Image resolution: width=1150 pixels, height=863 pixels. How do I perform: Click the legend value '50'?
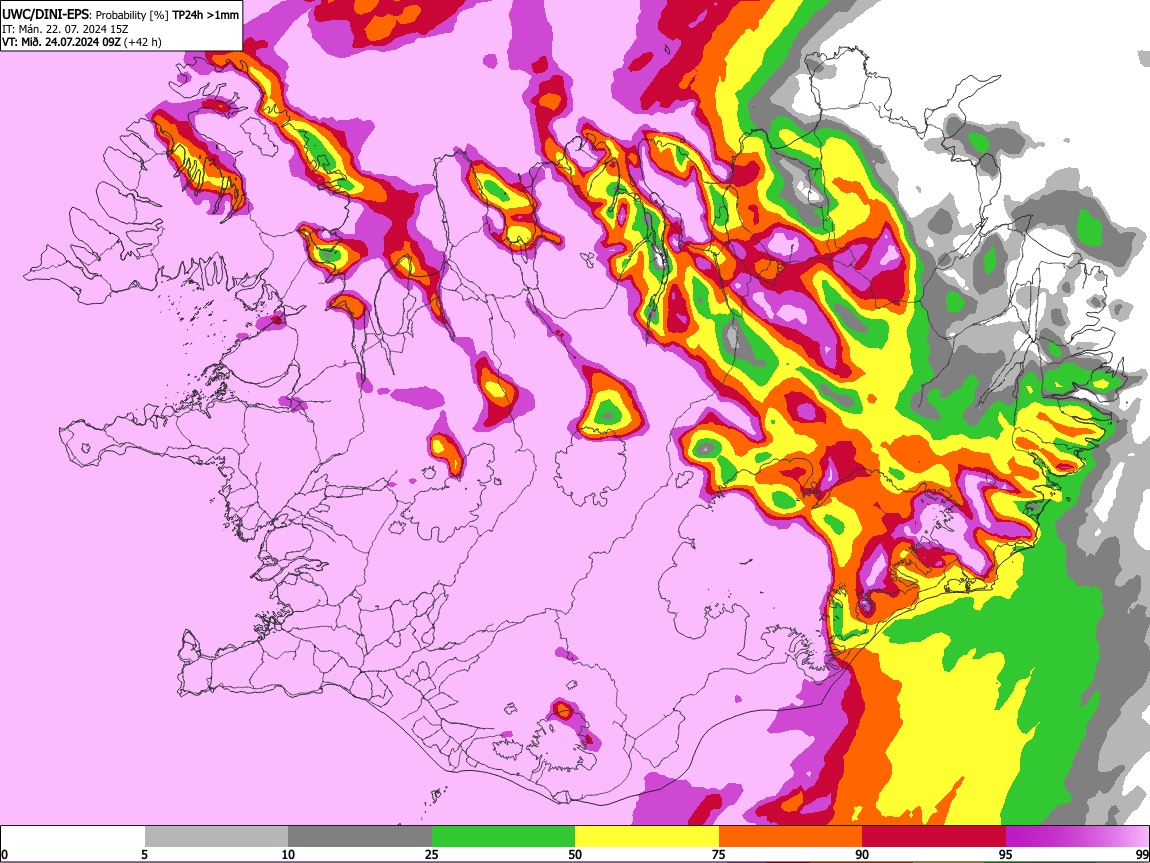(x=575, y=854)
